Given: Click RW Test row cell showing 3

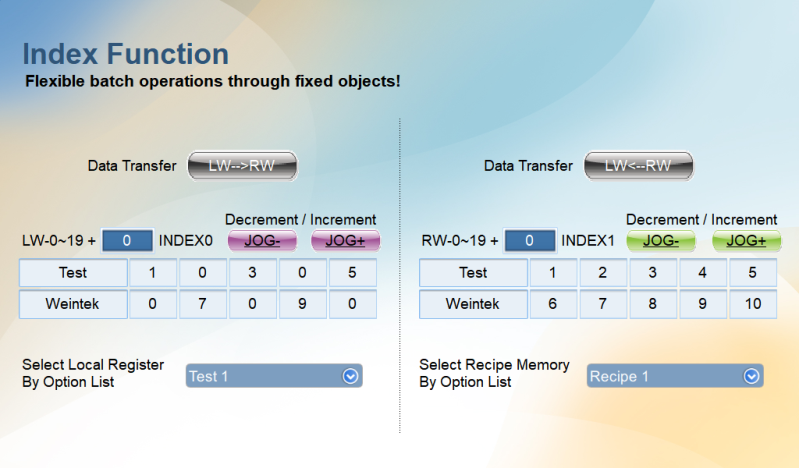Looking at the screenshot, I should click(652, 273).
